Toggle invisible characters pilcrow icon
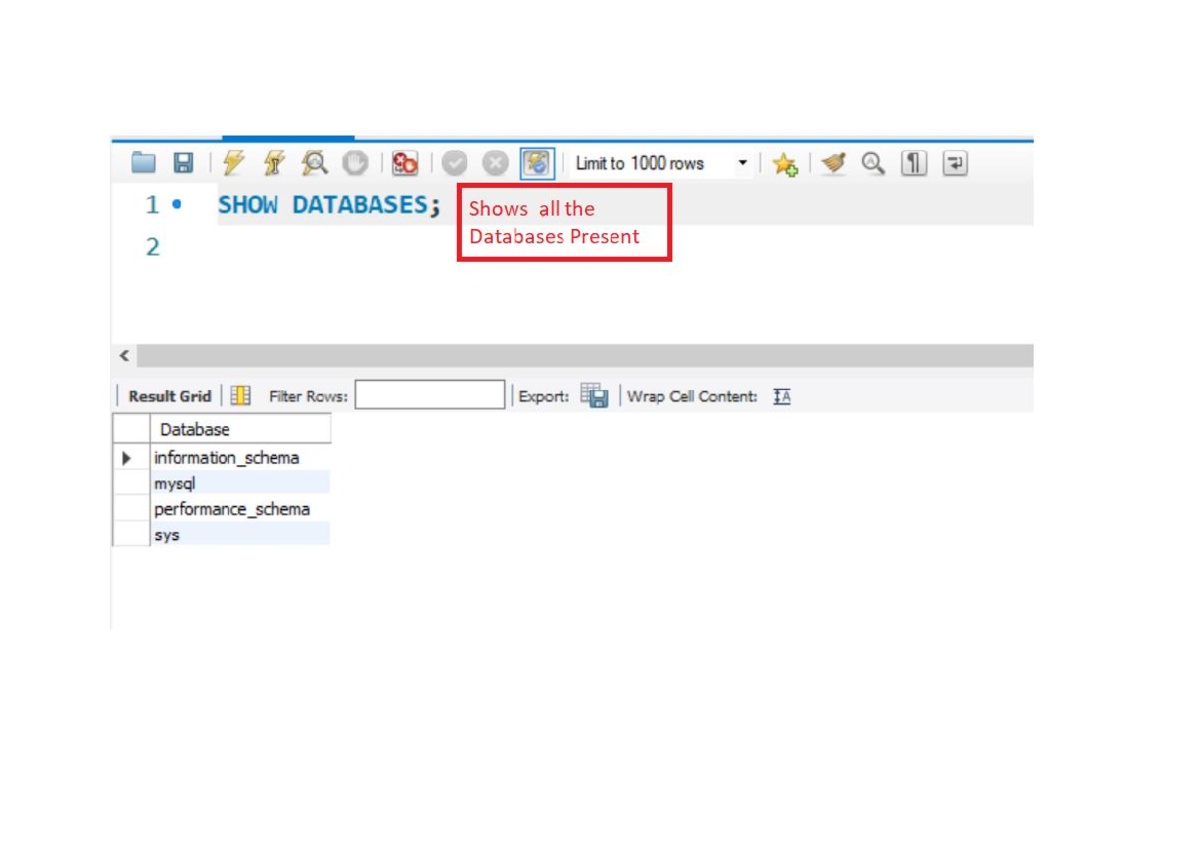 [x=914, y=163]
